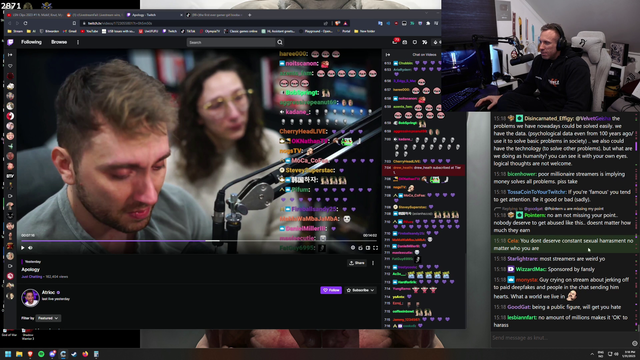
Task: Seek along the video progress bar
Action: (199, 241)
